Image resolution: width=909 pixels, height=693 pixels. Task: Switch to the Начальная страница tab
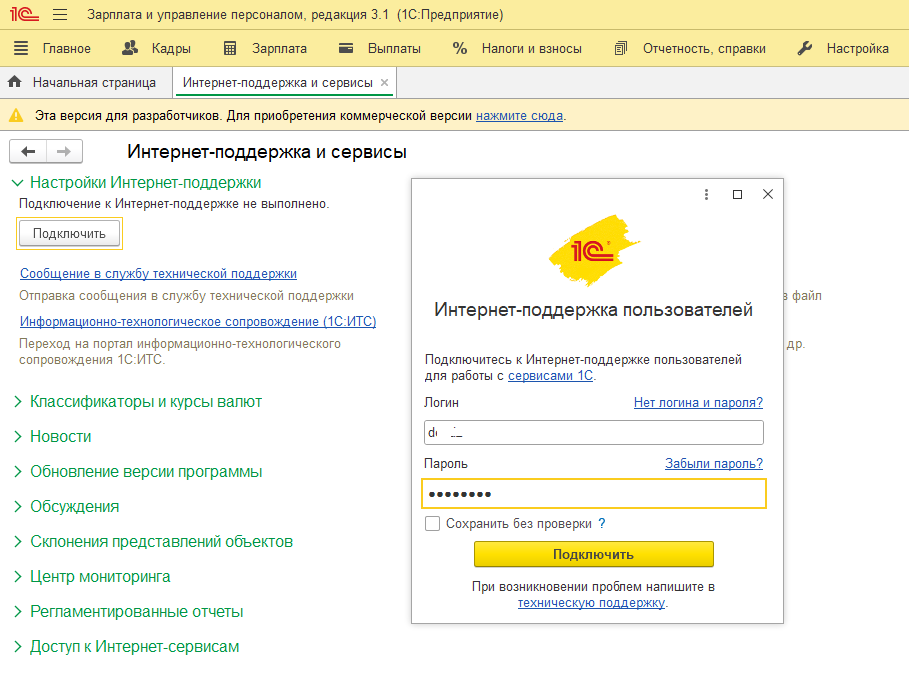86,82
